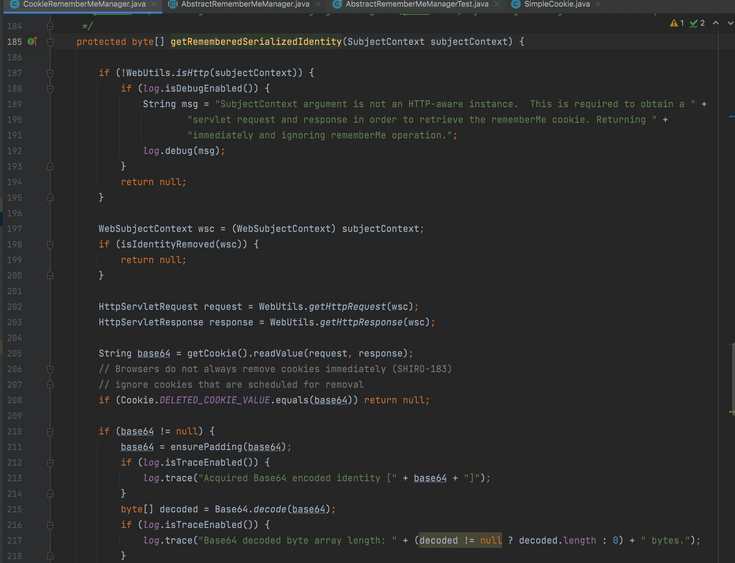Close the AbstractRememberMeManagerTest.java tab

(x=496, y=4)
